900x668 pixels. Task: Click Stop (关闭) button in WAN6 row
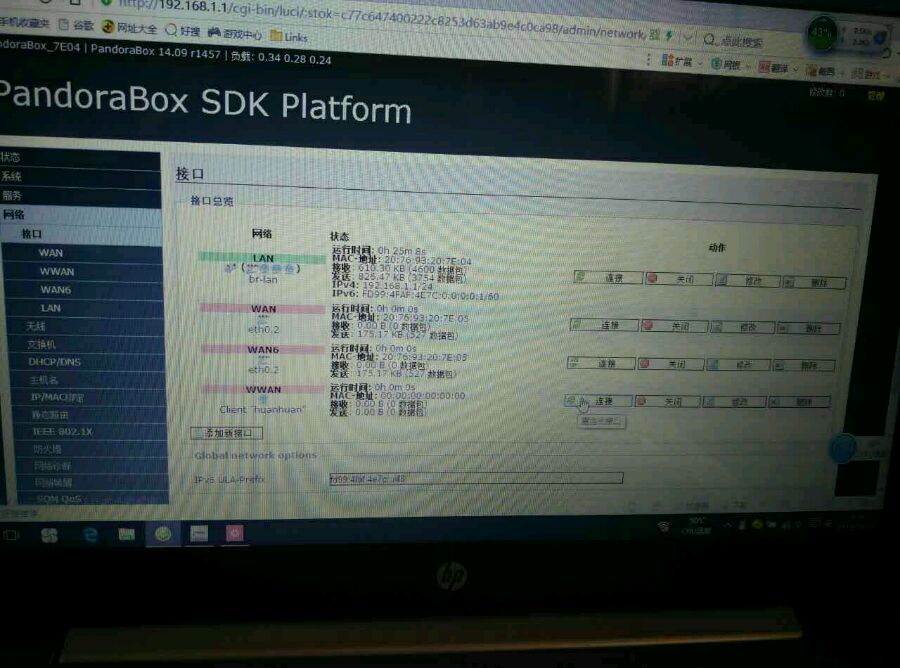click(670, 364)
